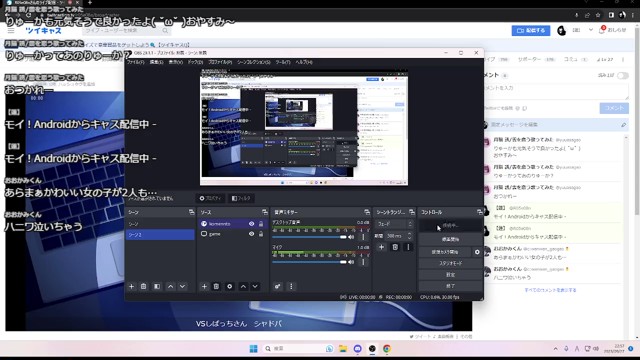Click Start Recording in OBS Controls
Screen dimensions: 640x360
coord(450,239)
